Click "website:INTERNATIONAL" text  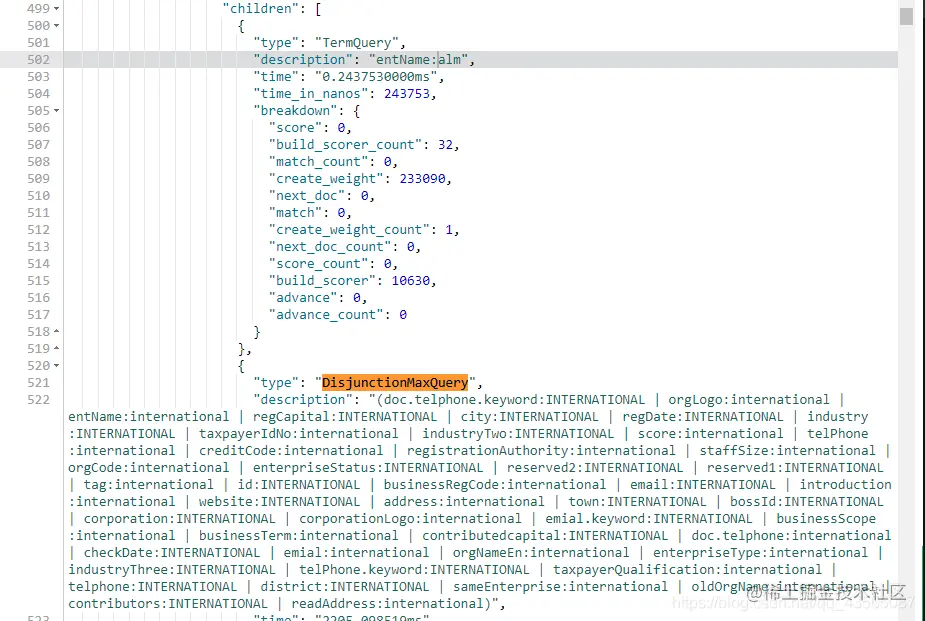(x=279, y=502)
